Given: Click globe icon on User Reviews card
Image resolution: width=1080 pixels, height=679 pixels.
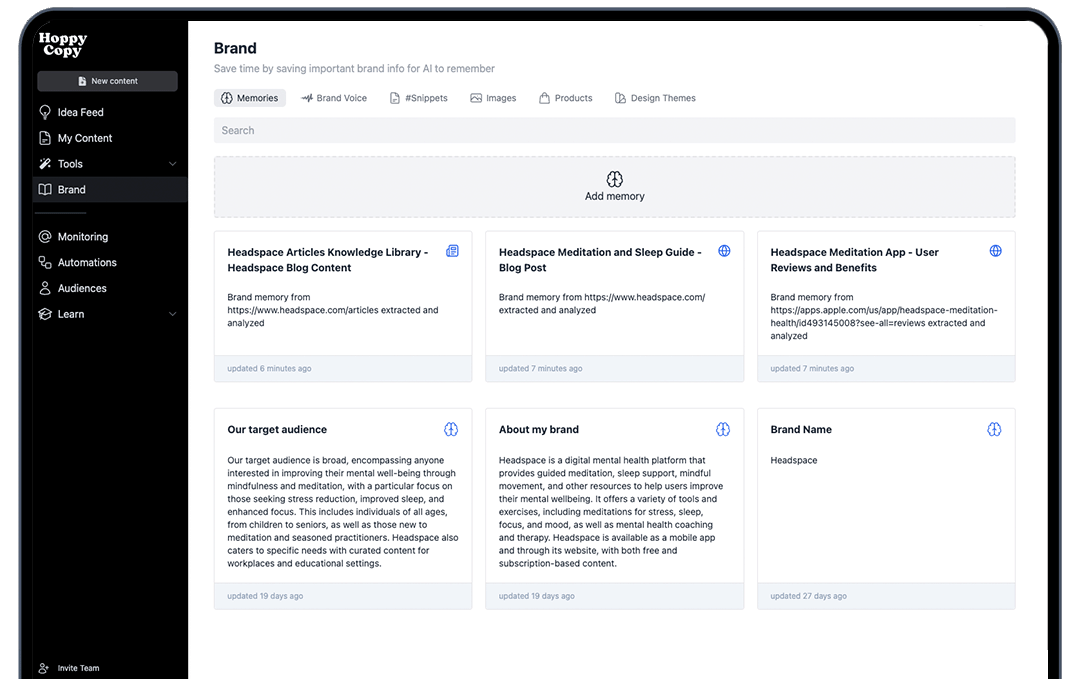Looking at the screenshot, I should pyautogui.click(x=995, y=251).
